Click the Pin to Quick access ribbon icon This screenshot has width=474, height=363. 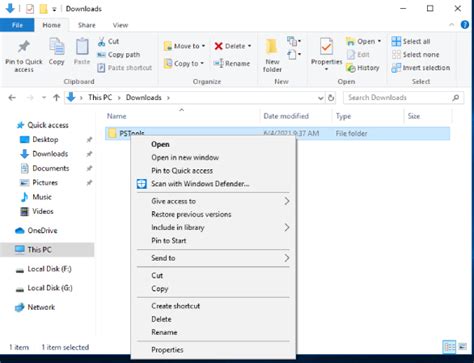point(24,47)
